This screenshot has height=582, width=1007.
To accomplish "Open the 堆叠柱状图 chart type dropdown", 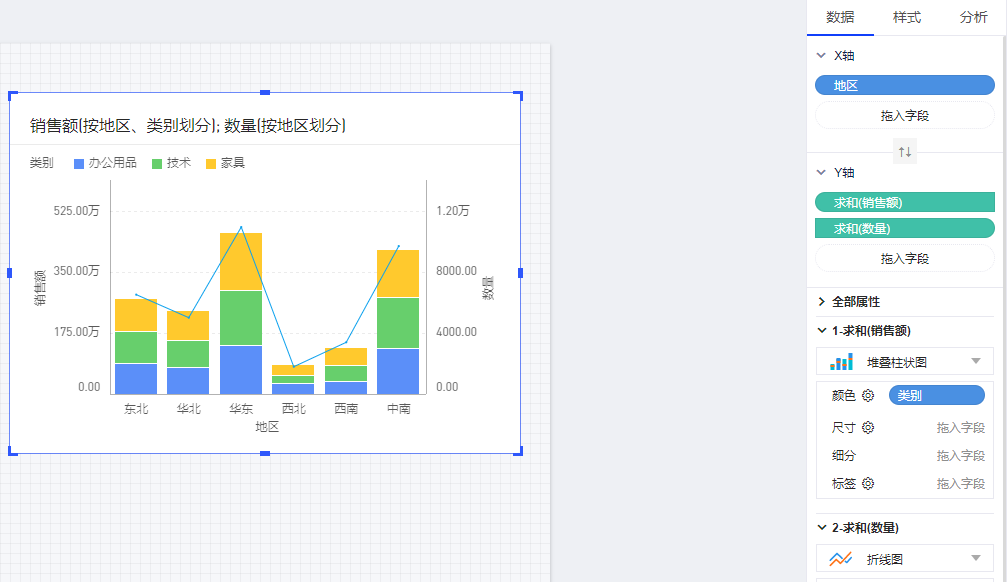I will (975, 361).
